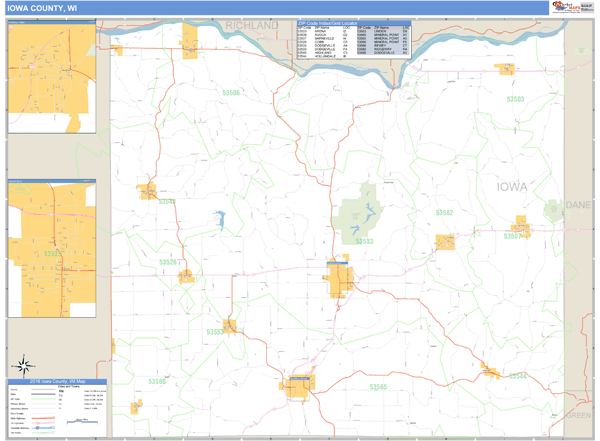Click the '2016 Iowa County, WI Map' legend title
Screen dimensions: 600x441
coord(57,382)
